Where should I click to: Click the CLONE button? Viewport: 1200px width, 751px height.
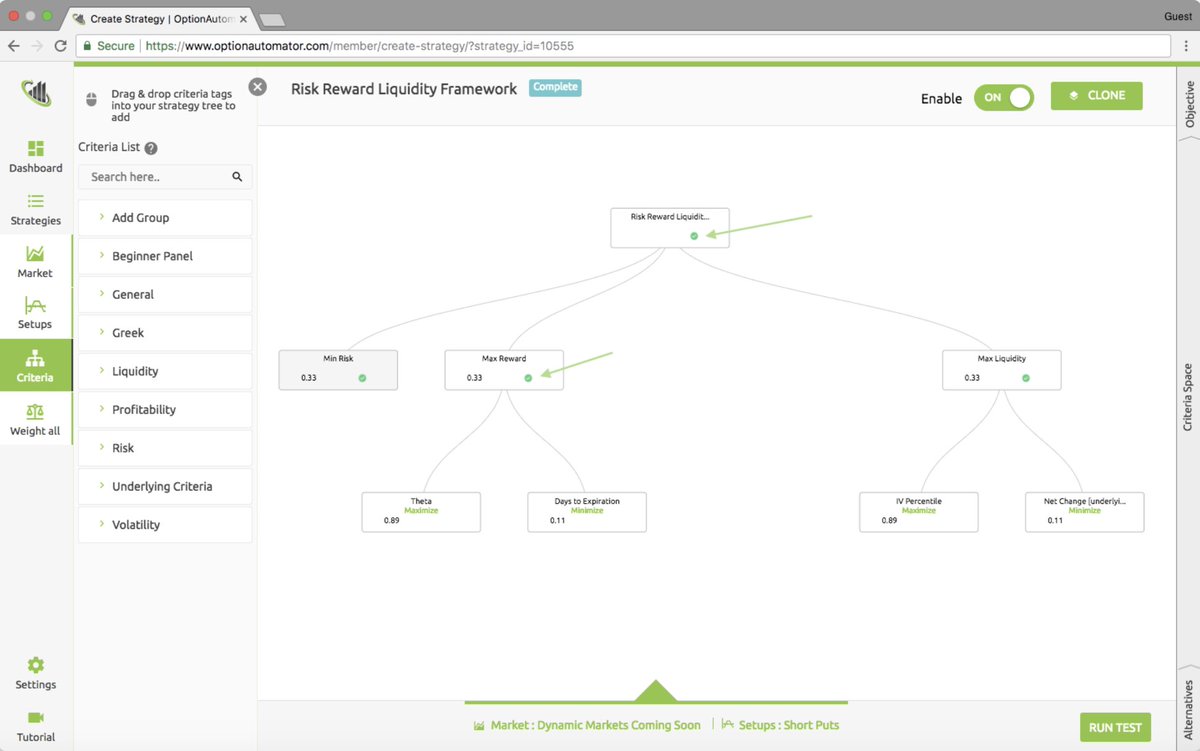pos(1096,96)
